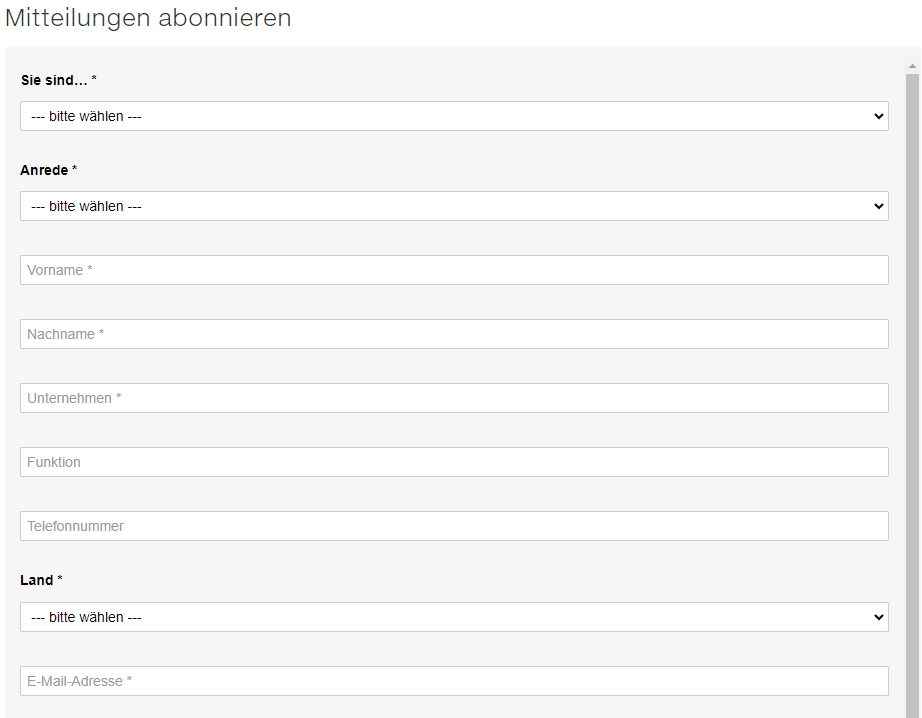Click the 'Sie sind...' field label

(x=54, y=80)
